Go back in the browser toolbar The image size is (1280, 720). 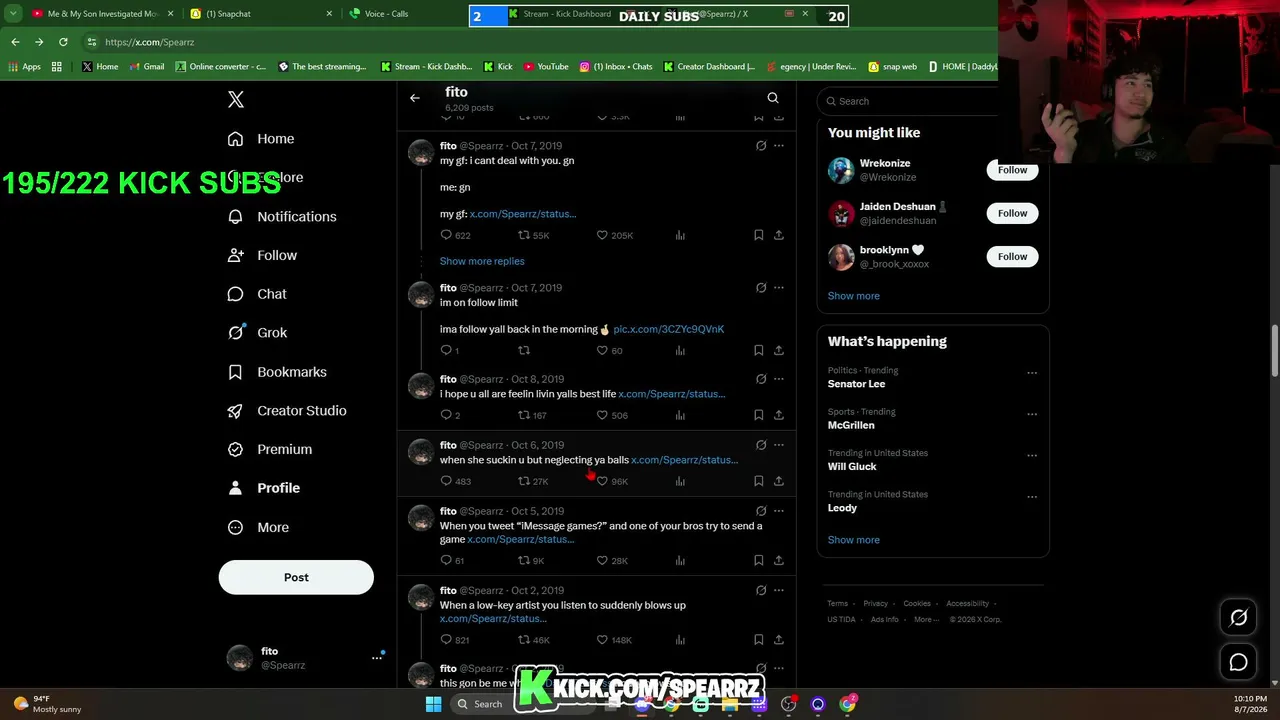point(15,42)
